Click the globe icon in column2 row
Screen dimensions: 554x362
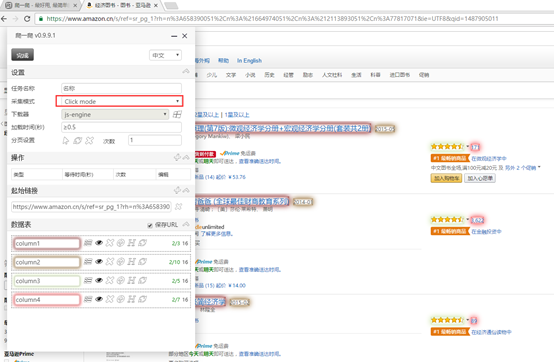point(120,261)
